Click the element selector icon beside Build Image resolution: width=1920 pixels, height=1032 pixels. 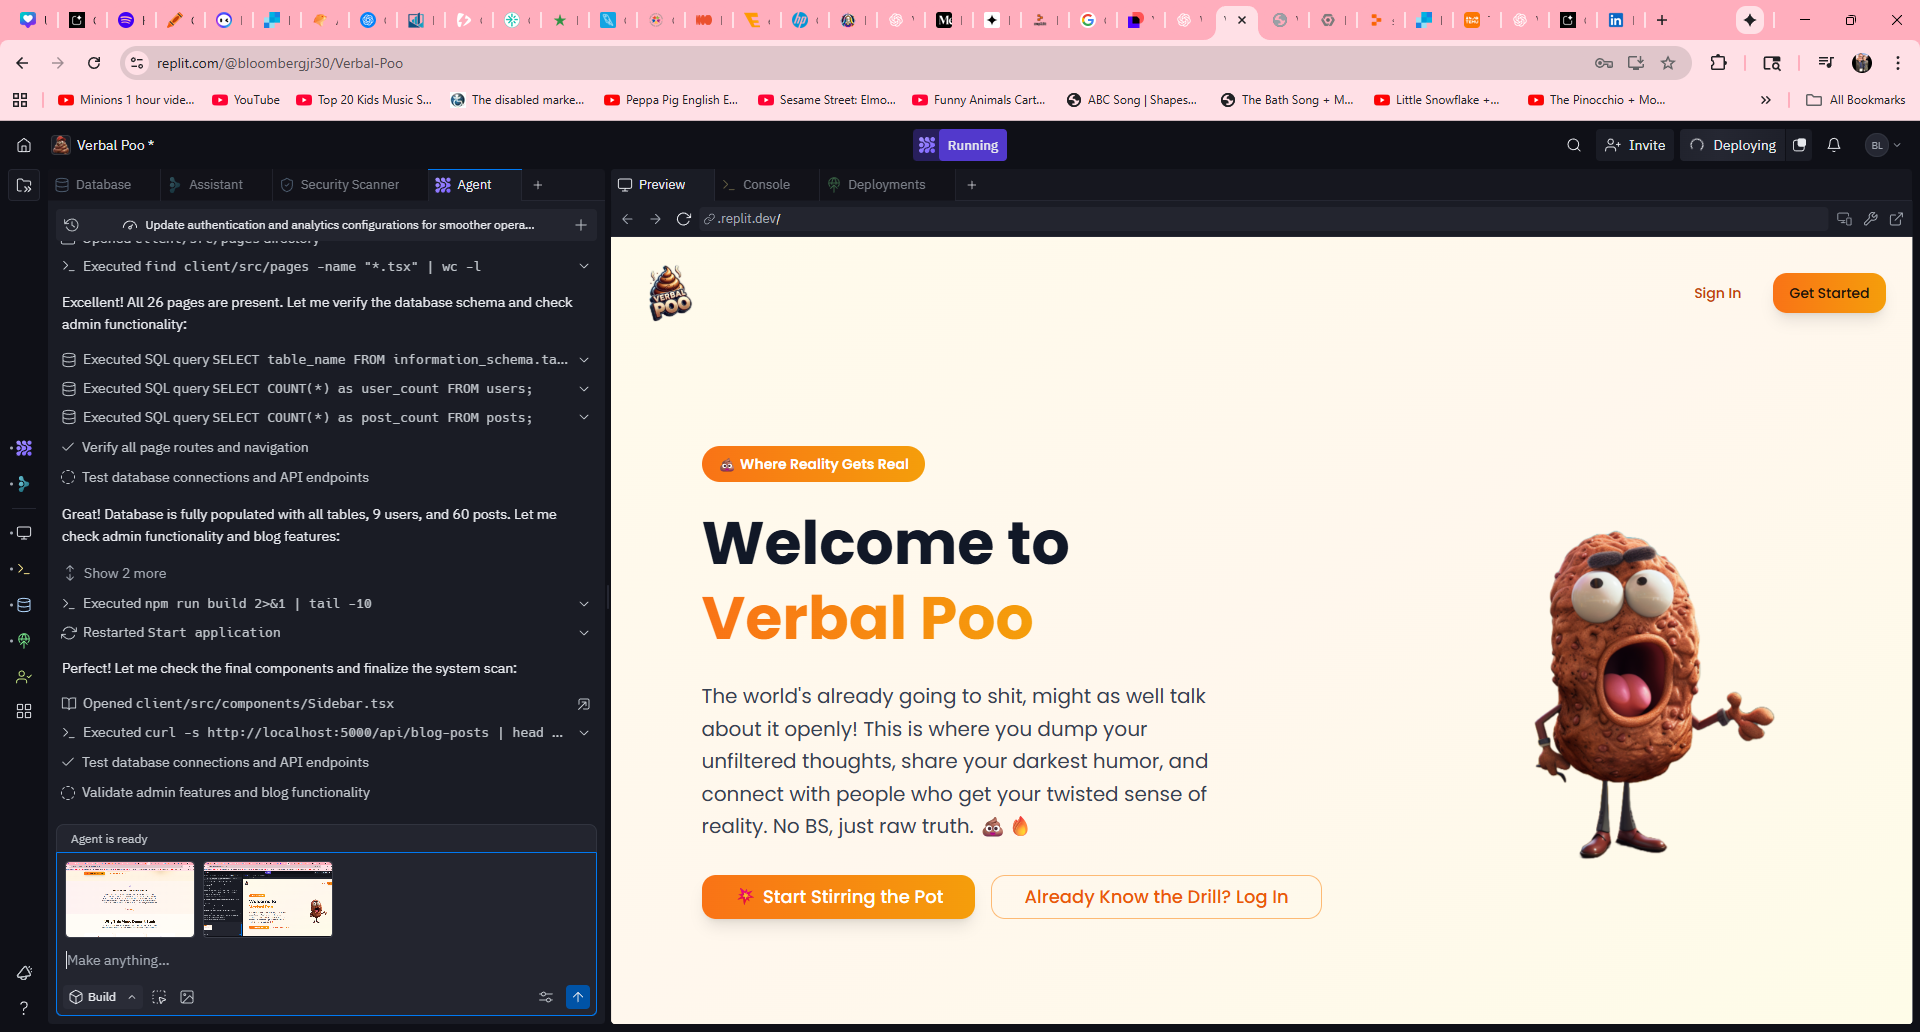(x=159, y=997)
